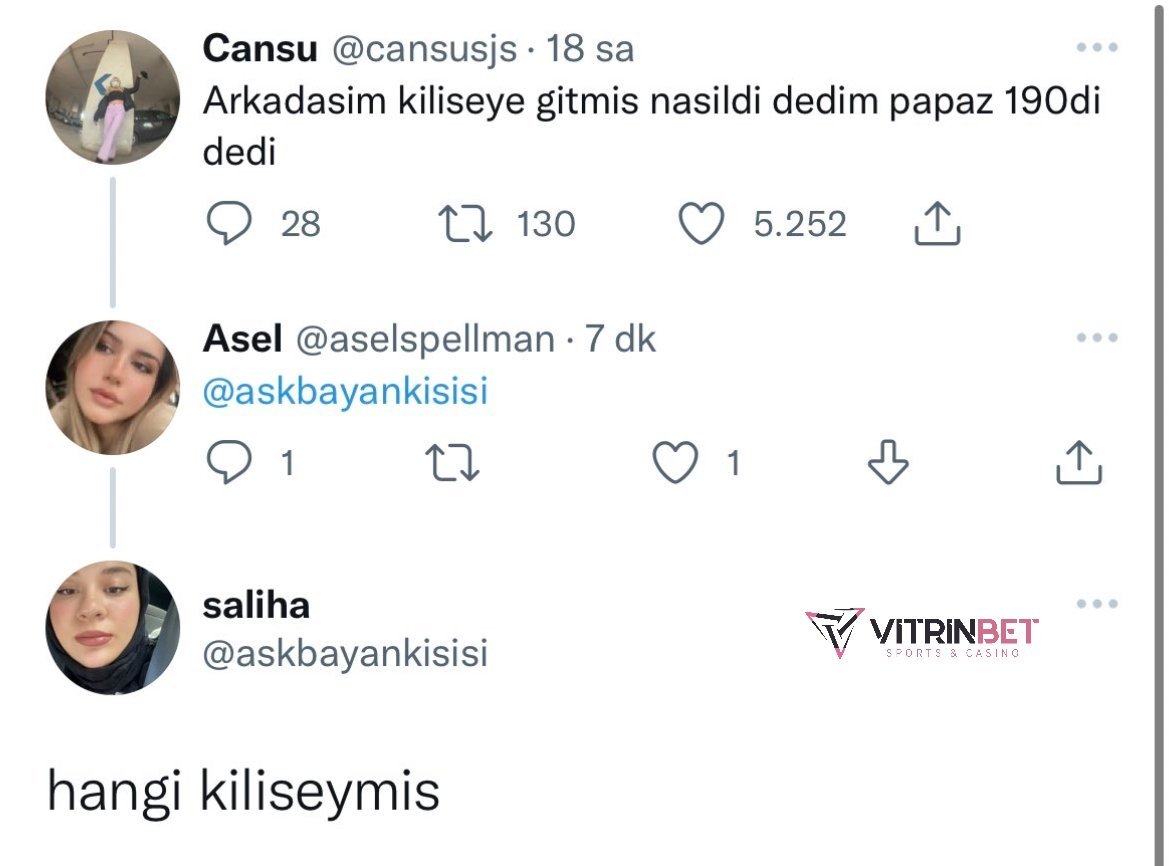The width and height of the screenshot is (1169, 866).
Task: View Cansu's profile picture
Action: pos(113,97)
